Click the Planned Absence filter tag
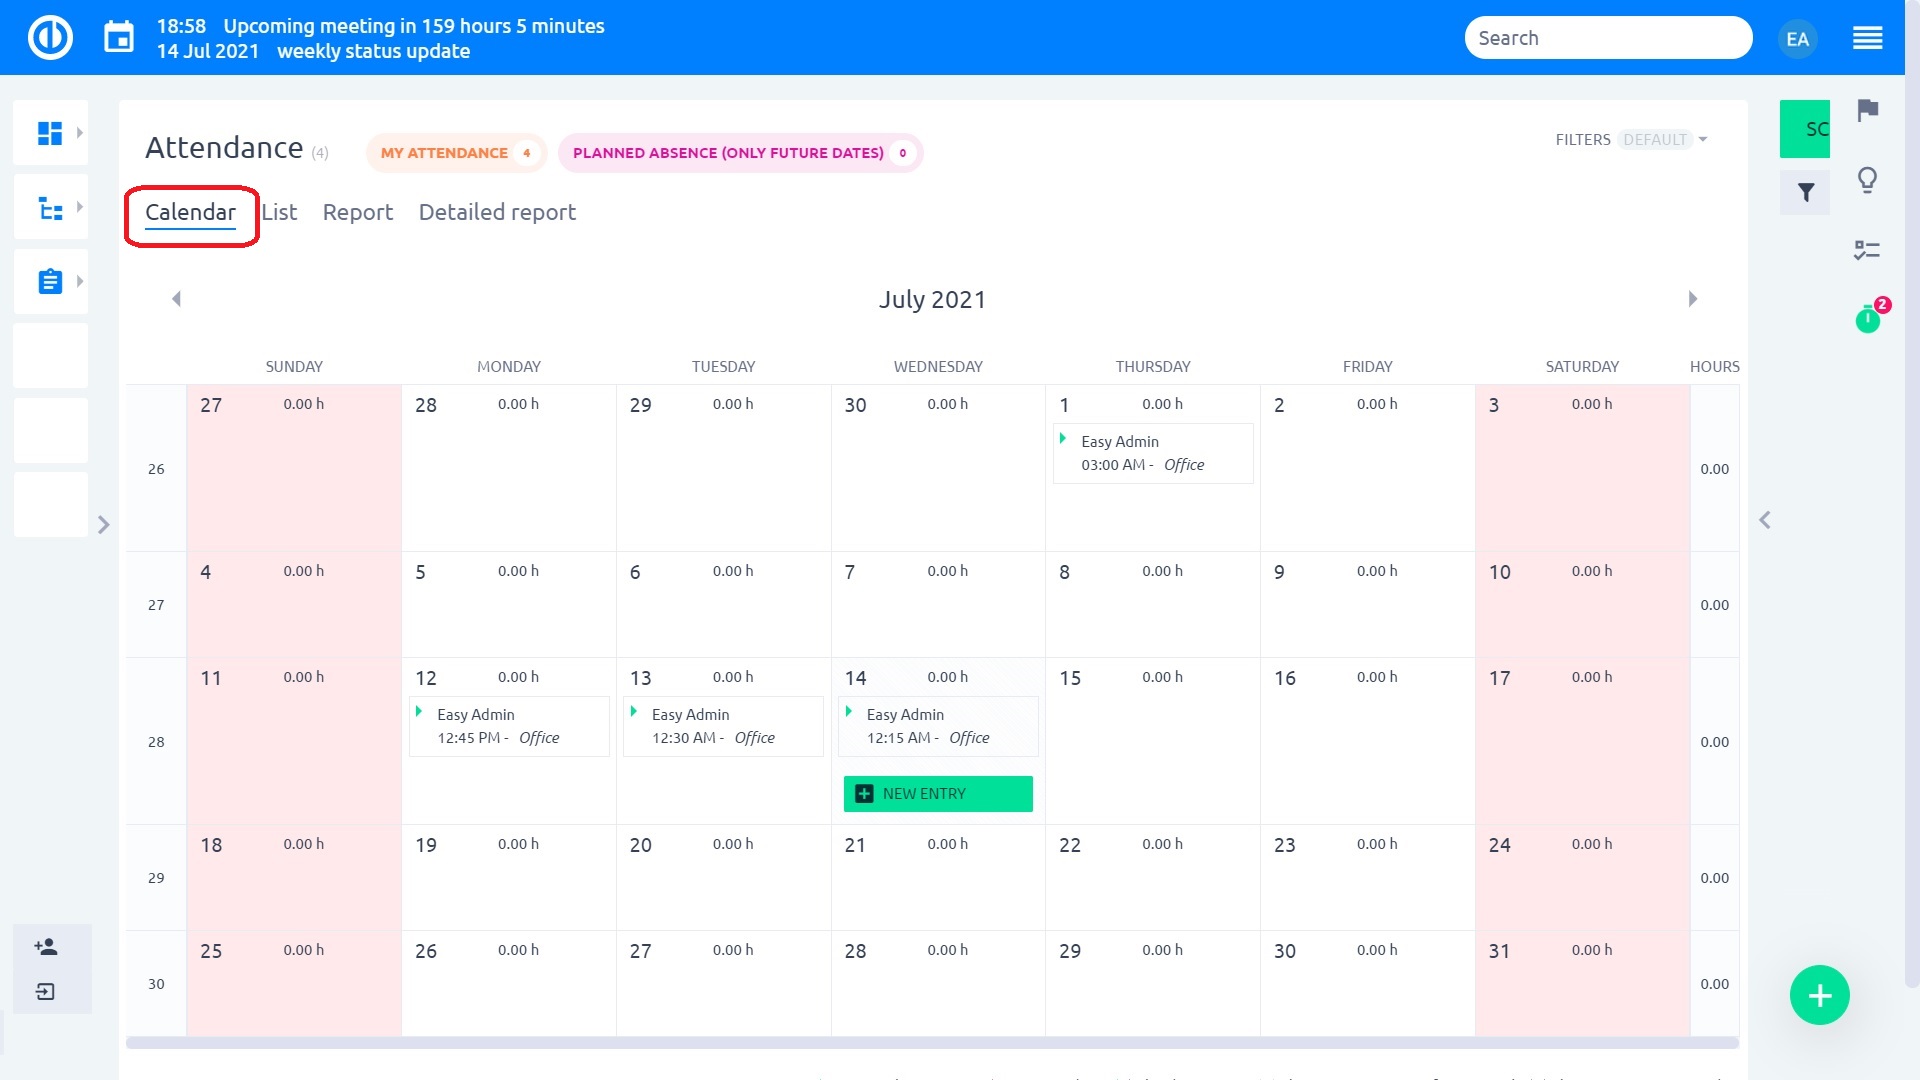 pos(740,153)
